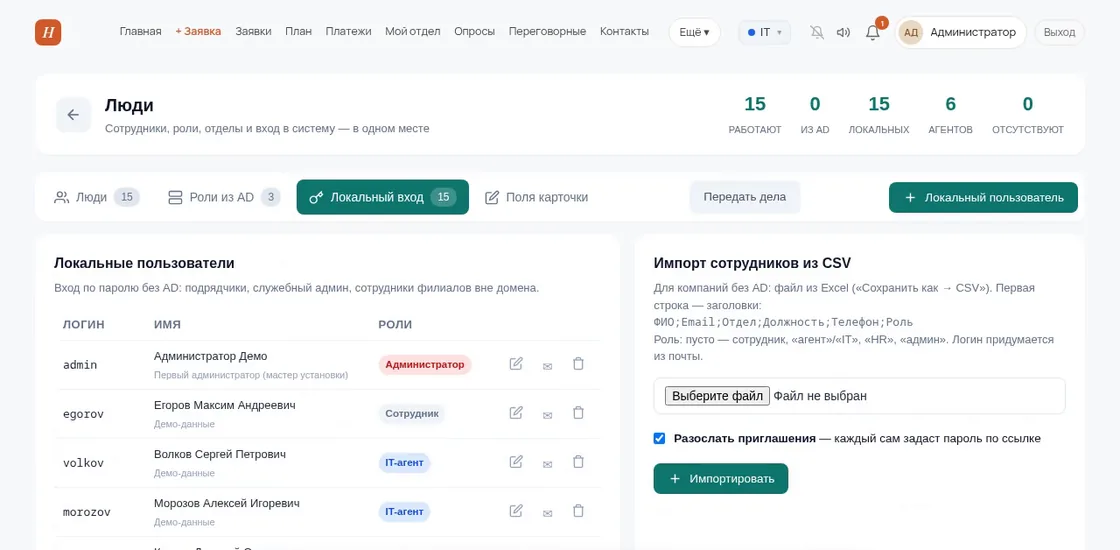Click the back arrow next to Люди
This screenshot has height=550, width=1120.
pyautogui.click(x=74, y=115)
